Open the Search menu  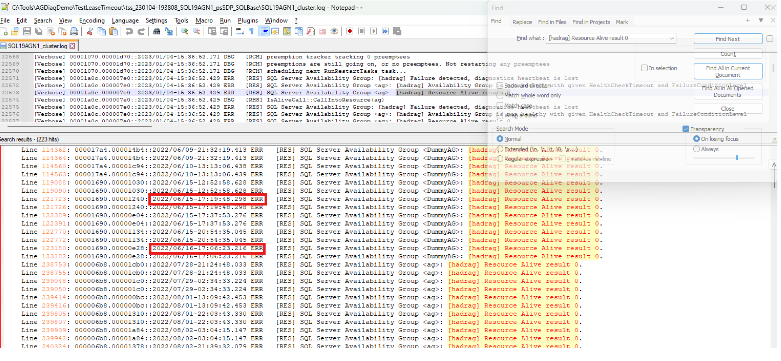(x=43, y=20)
